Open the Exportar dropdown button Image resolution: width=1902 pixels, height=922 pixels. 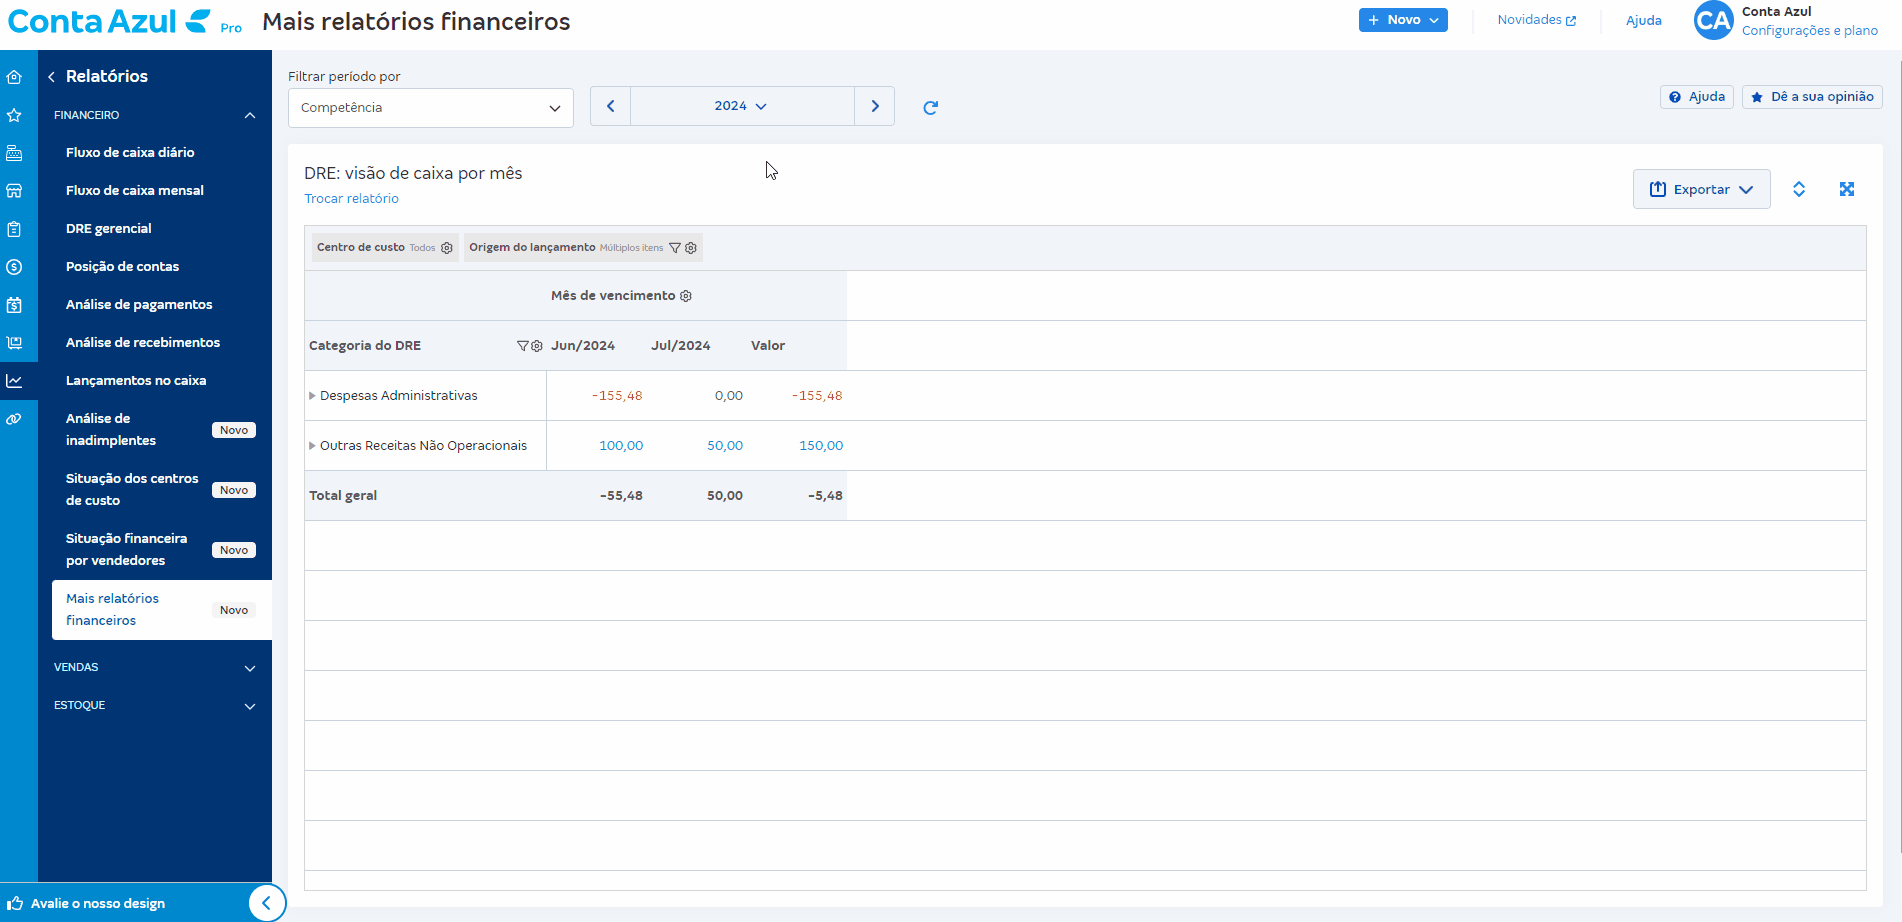1701,189
